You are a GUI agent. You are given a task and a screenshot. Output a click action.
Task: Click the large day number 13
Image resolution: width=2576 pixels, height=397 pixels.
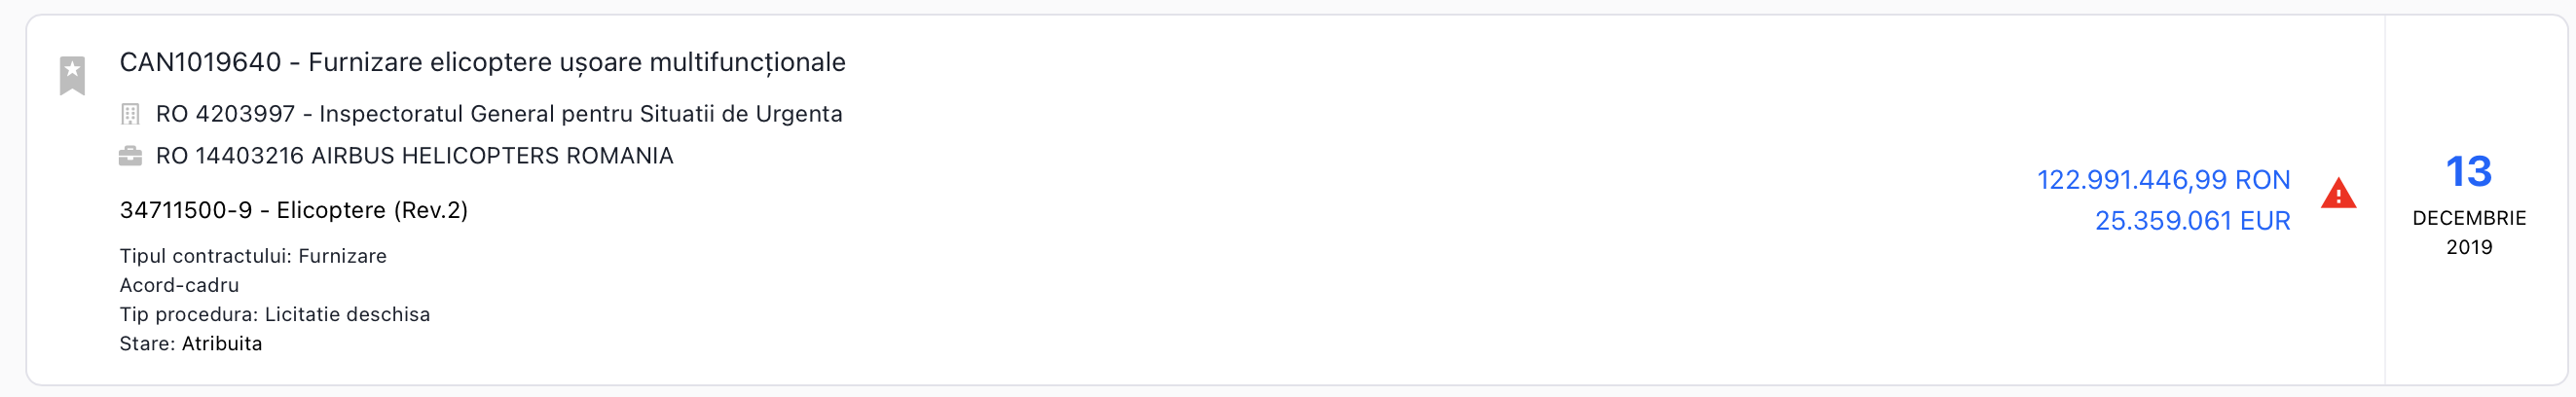[2468, 172]
